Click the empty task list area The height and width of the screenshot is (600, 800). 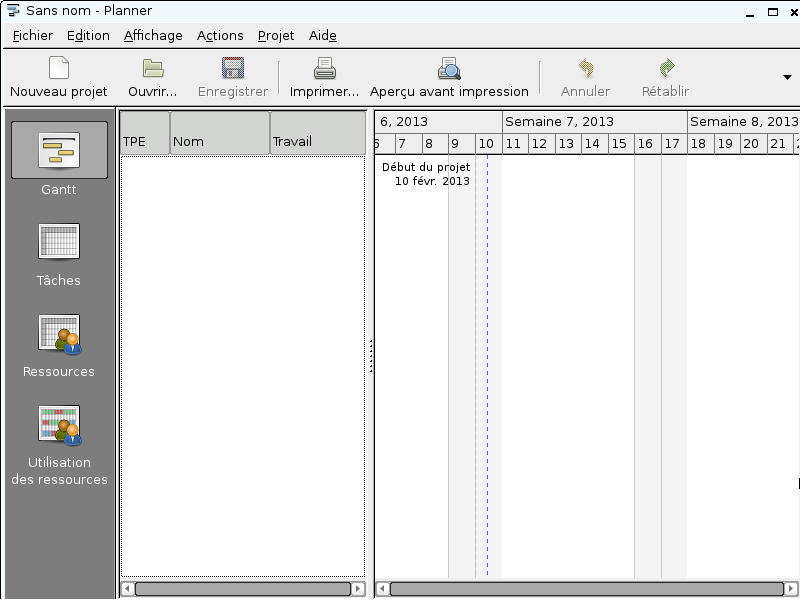point(243,366)
